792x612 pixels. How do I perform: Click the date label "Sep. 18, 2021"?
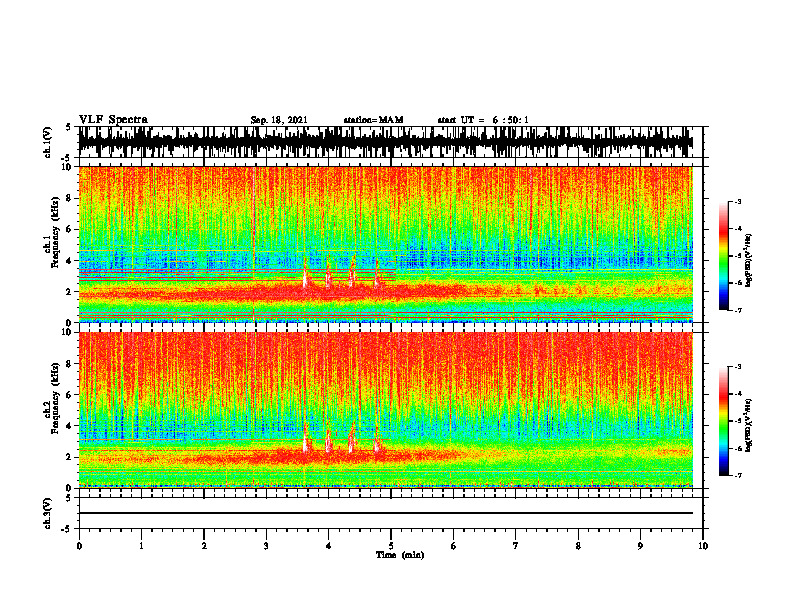(x=279, y=120)
